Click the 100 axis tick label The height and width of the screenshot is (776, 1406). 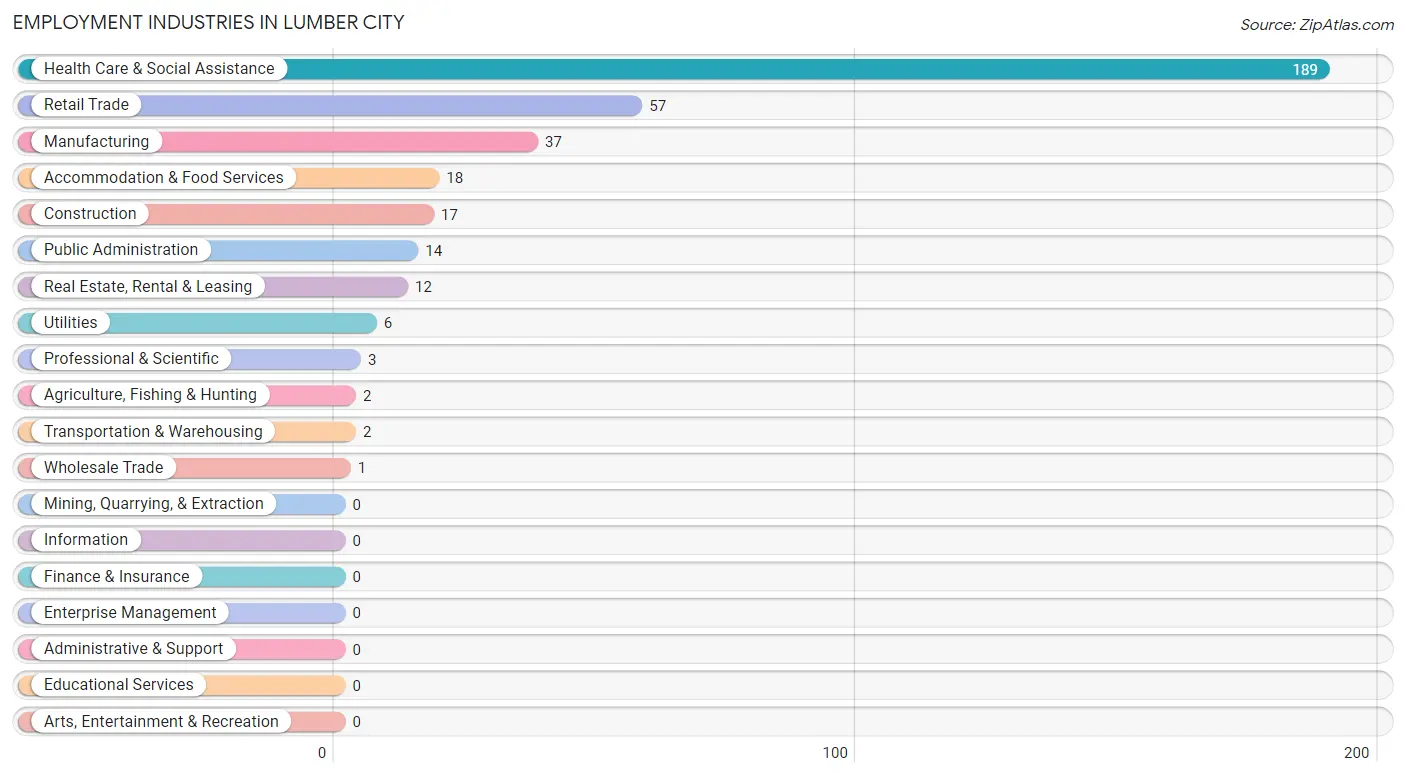point(835,753)
